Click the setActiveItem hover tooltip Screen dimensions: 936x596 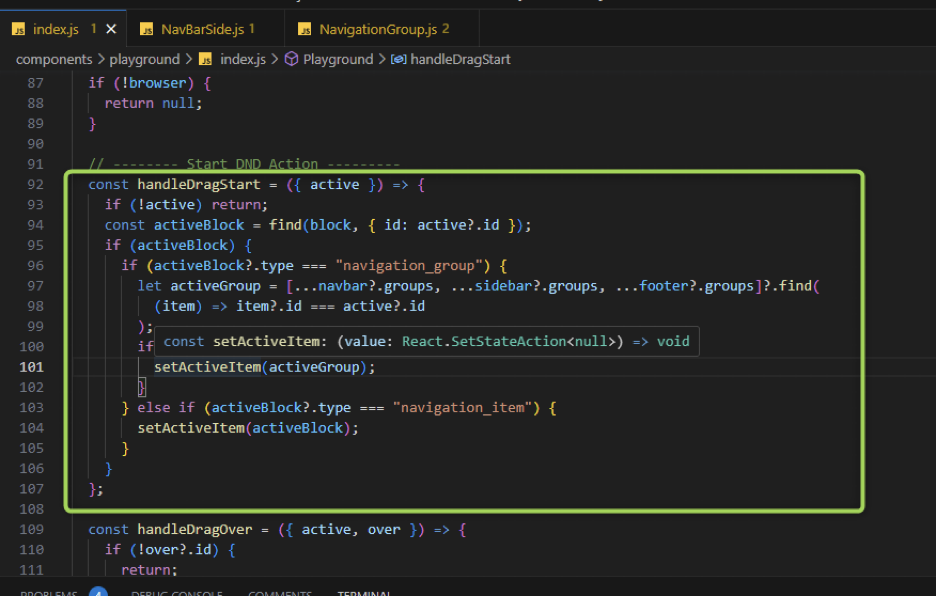tap(426, 341)
